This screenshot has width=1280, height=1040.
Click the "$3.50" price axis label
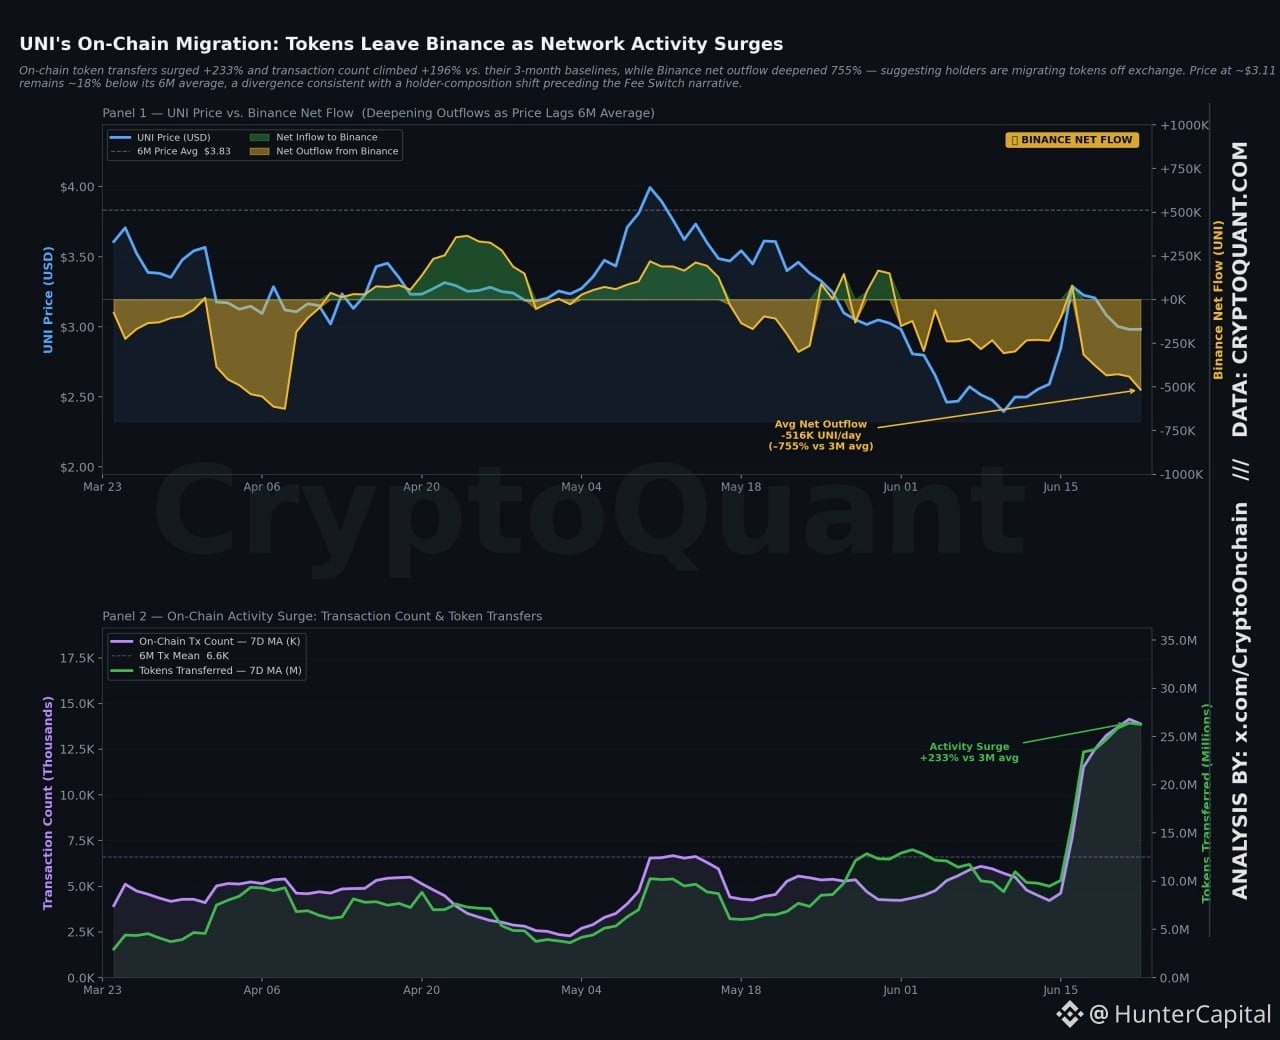click(77, 257)
